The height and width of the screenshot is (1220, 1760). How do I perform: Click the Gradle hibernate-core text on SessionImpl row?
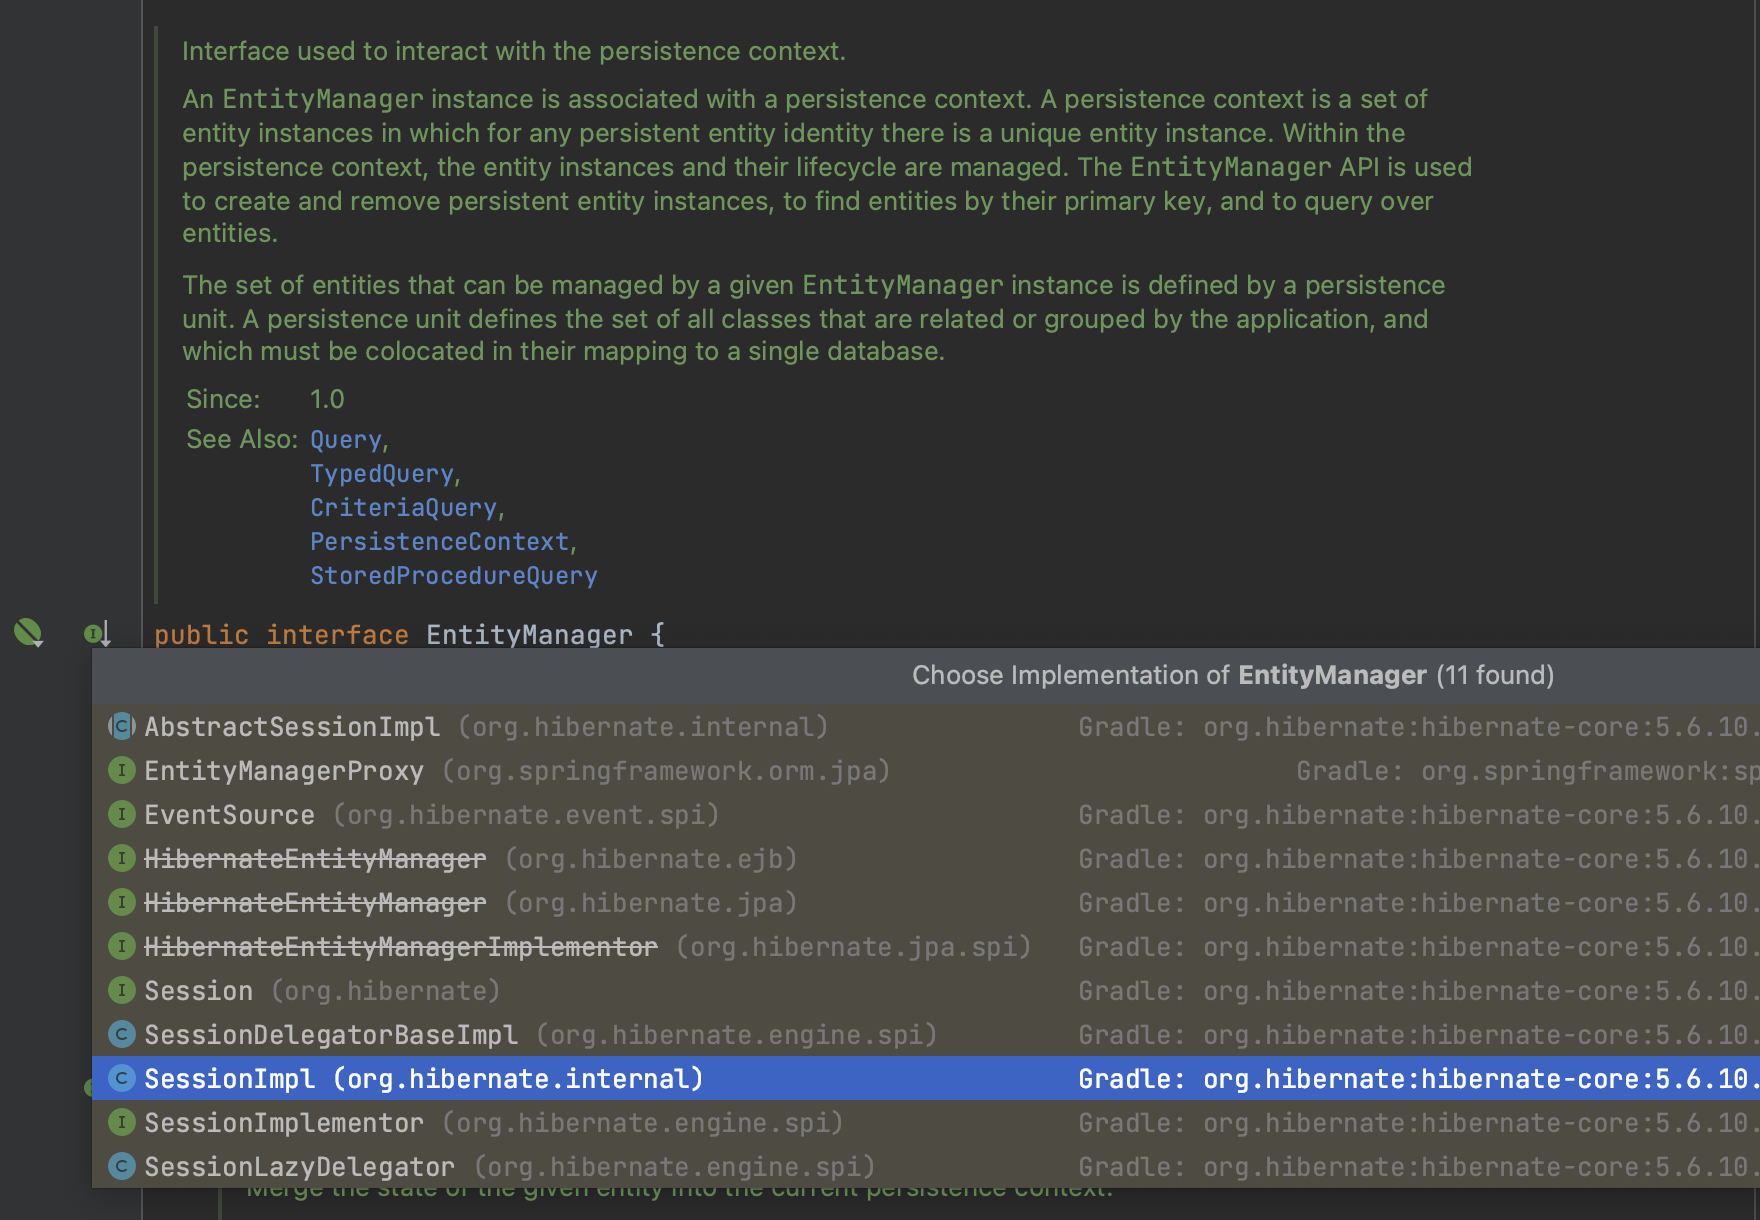pyautogui.click(x=1418, y=1078)
